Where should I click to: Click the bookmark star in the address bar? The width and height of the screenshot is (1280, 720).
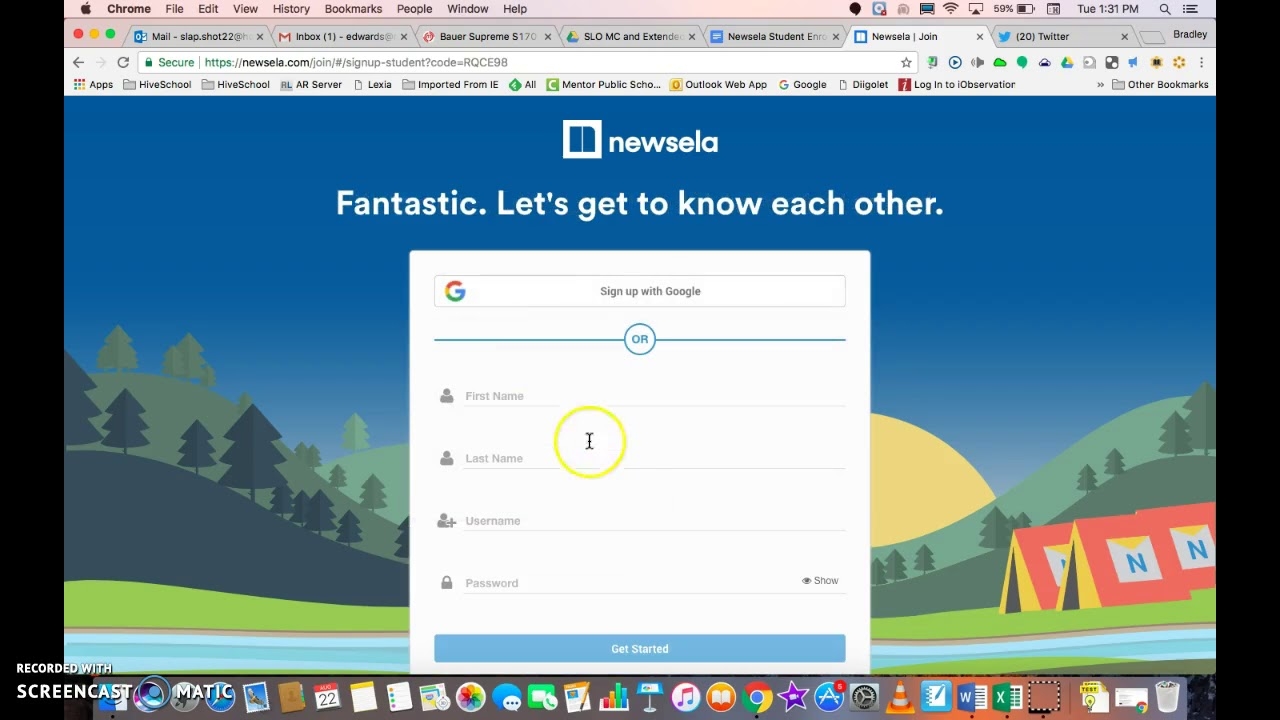907,62
